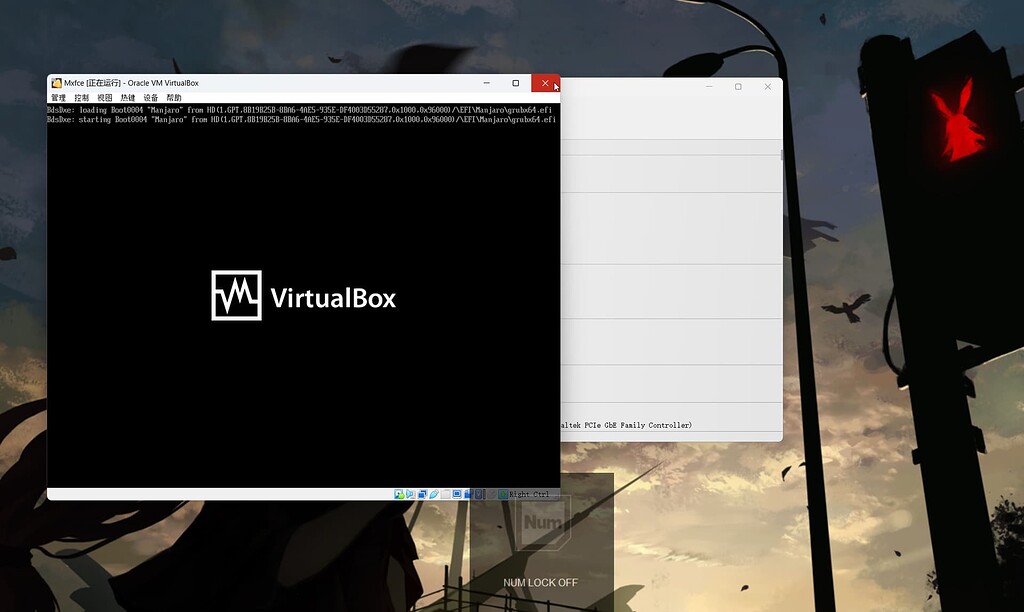Click the video recording indicator icon
The width and height of the screenshot is (1024, 612).
(467, 493)
